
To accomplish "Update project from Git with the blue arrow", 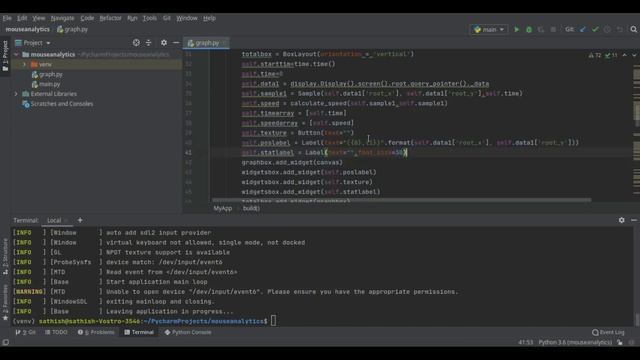I will (x=582, y=29).
